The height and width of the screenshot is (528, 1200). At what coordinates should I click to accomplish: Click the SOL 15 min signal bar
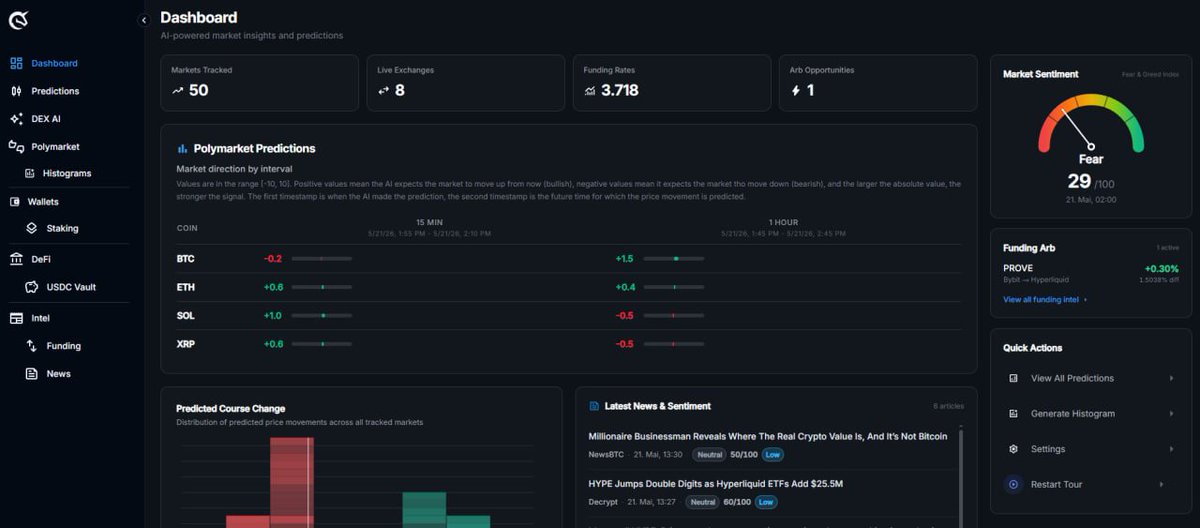coord(321,315)
